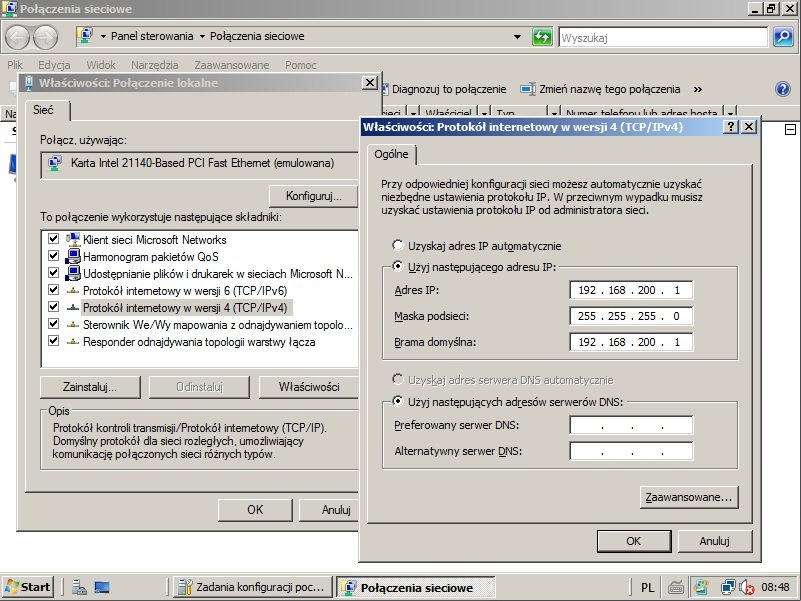Open the blue help icon

(783, 89)
